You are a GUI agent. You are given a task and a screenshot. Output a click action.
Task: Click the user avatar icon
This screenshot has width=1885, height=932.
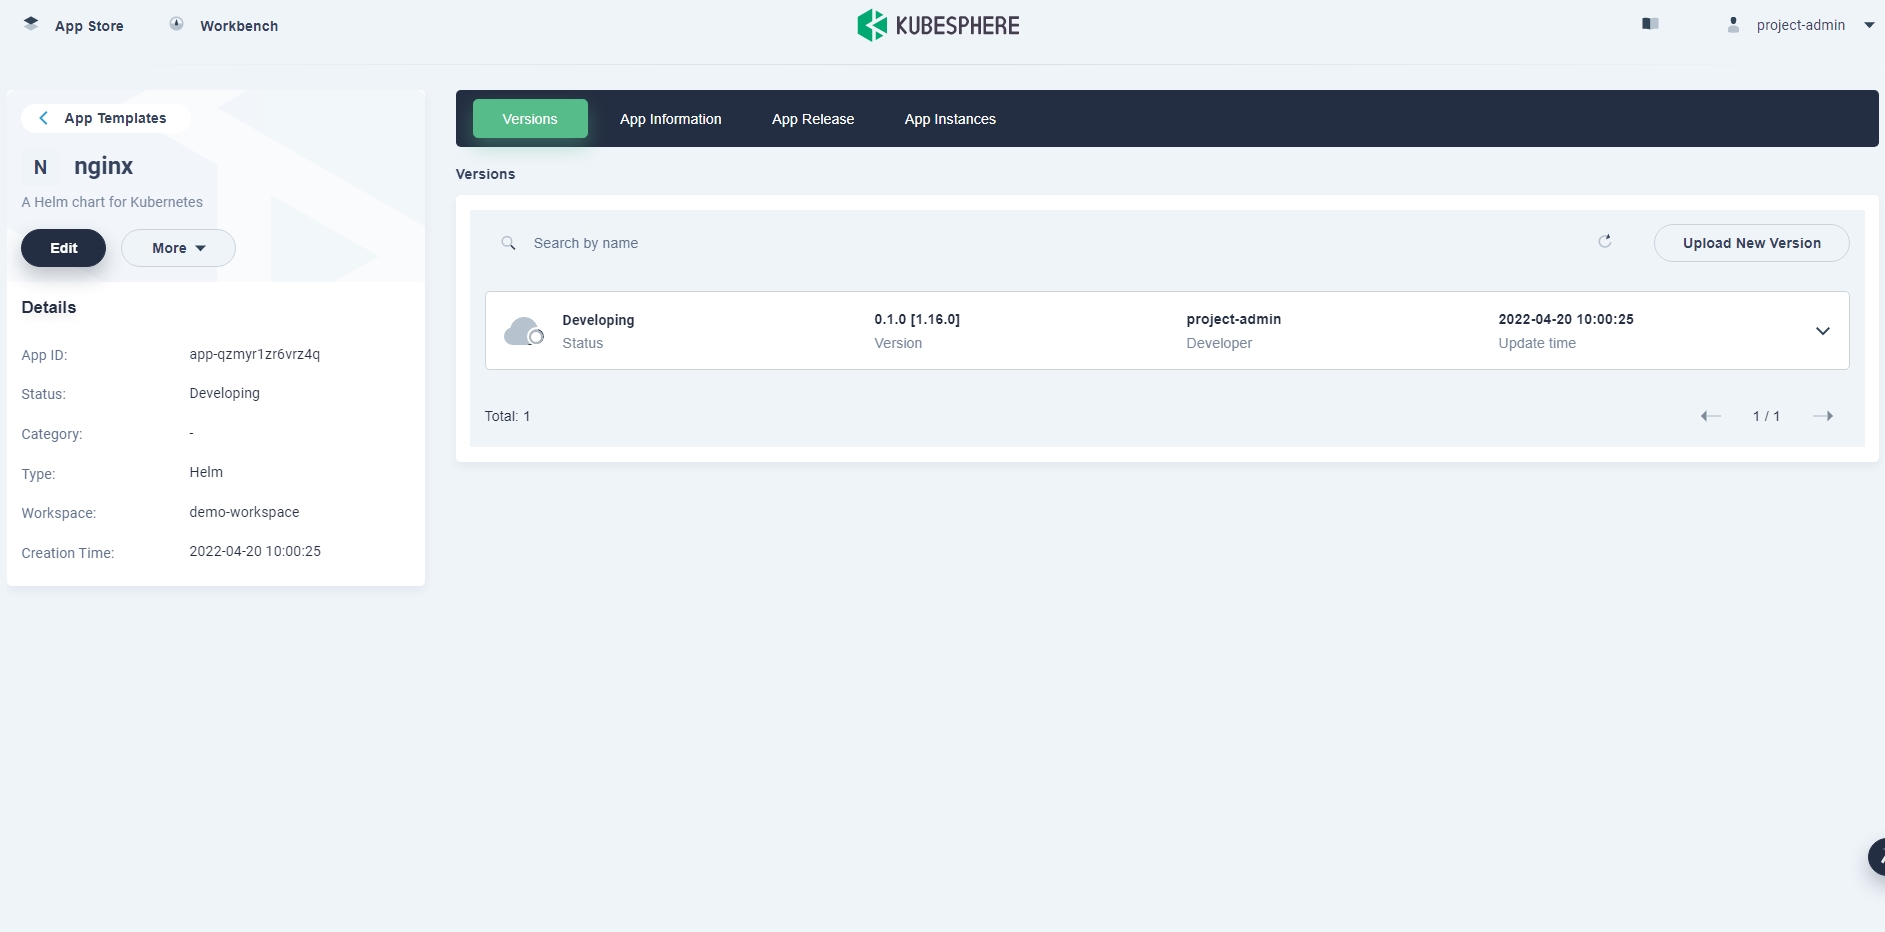pyautogui.click(x=1733, y=25)
